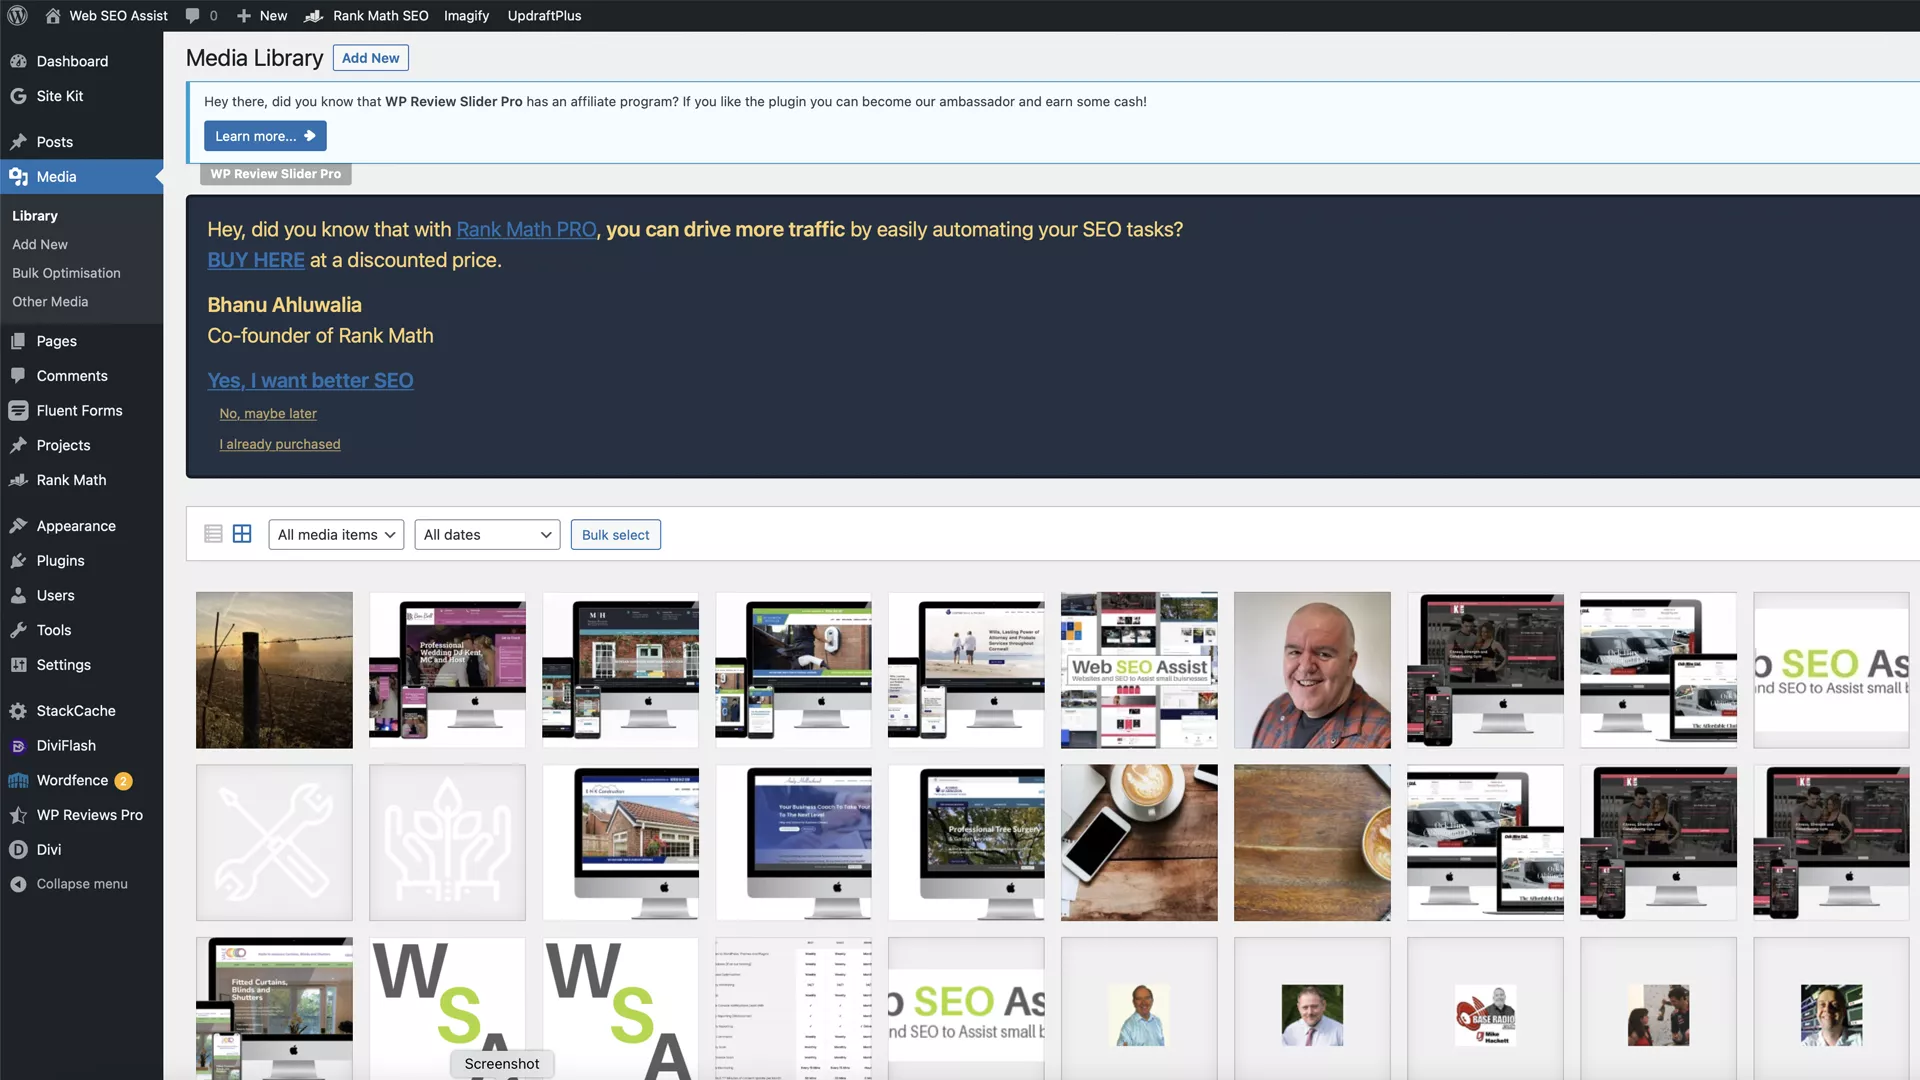This screenshot has height=1080, width=1920.
Task: Click the Add New button
Action: [x=369, y=58]
